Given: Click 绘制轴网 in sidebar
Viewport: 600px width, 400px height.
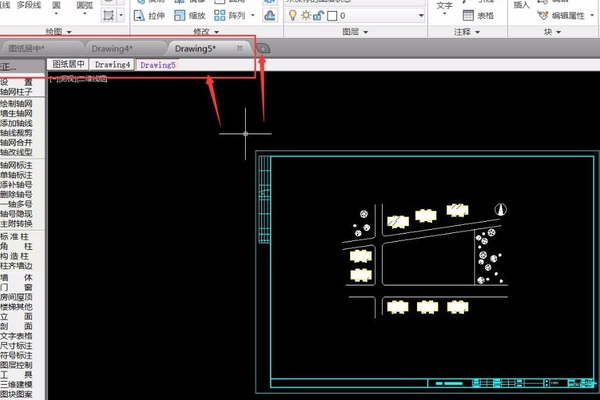Looking at the screenshot, I should click(16, 104).
